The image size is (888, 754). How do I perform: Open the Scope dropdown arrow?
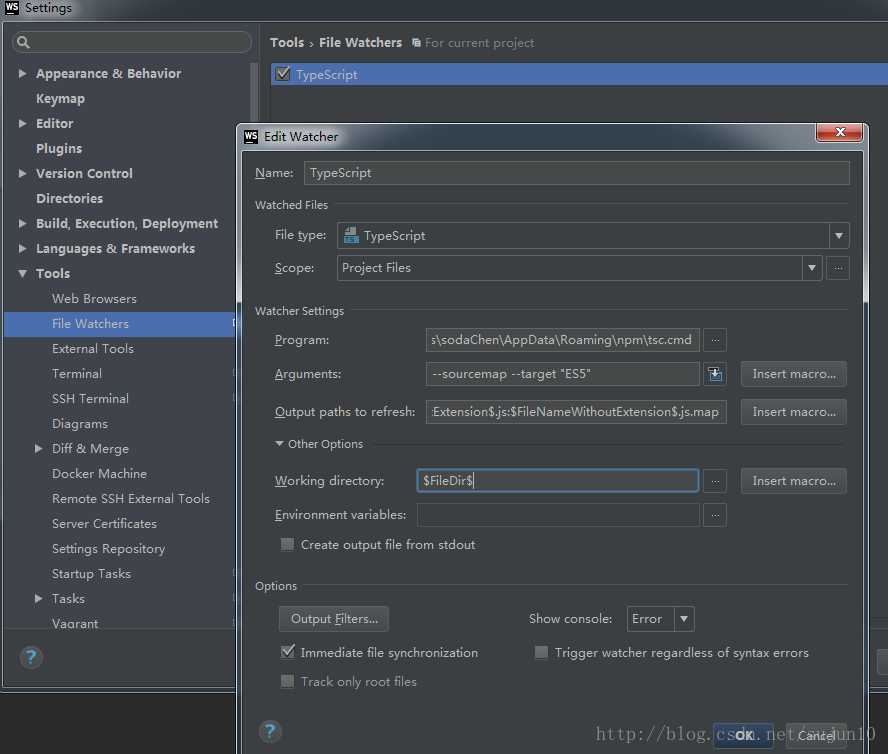[x=812, y=268]
